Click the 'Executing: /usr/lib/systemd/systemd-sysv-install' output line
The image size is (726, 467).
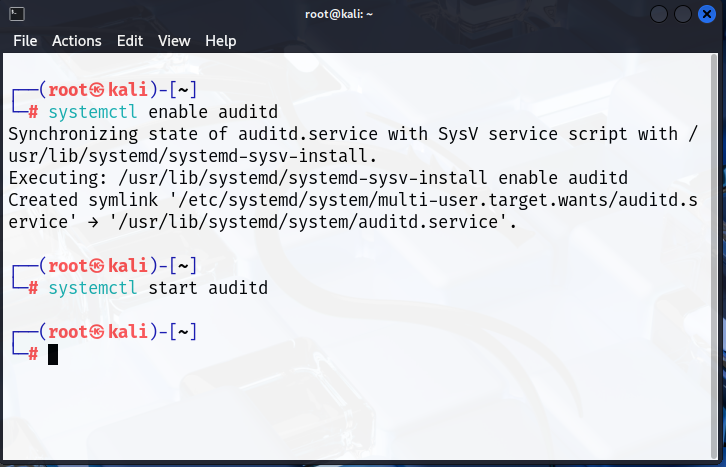(x=318, y=178)
